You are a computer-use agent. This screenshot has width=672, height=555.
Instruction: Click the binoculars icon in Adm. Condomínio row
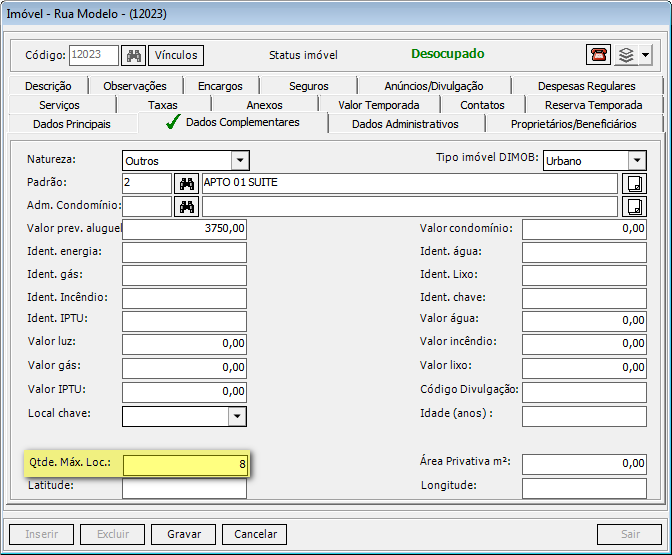click(x=186, y=207)
